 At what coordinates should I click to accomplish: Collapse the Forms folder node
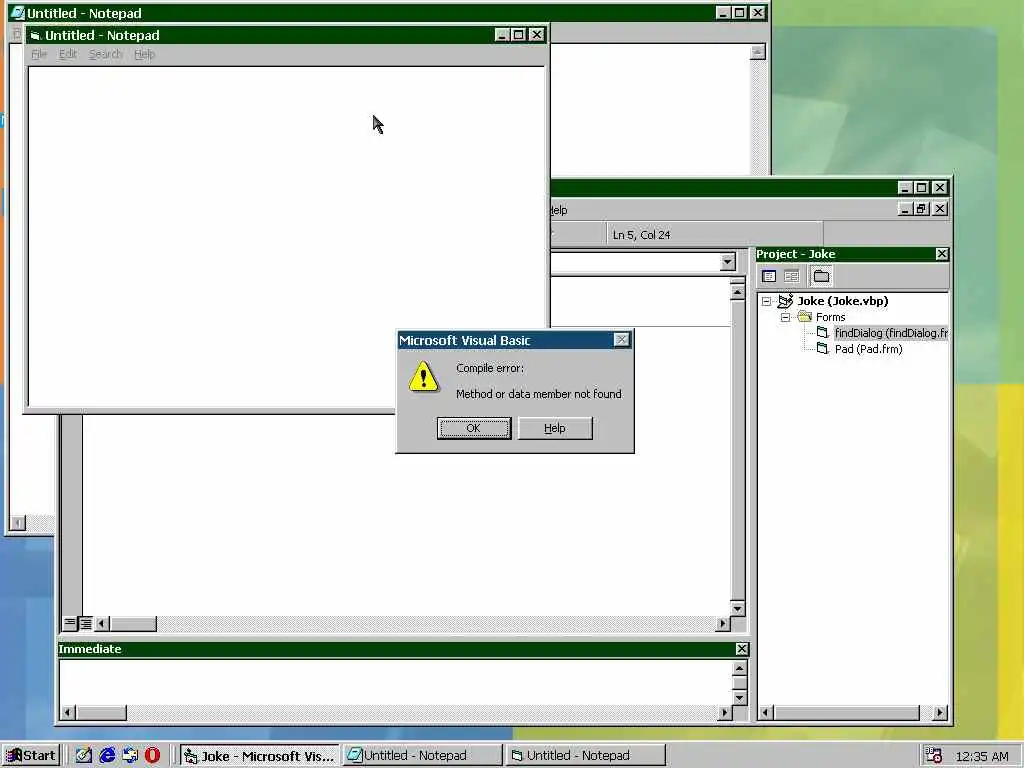(786, 317)
